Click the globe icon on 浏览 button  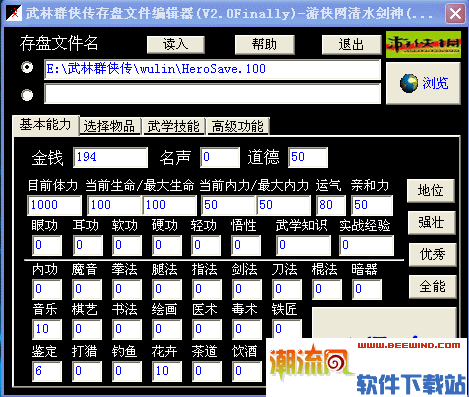click(x=408, y=83)
